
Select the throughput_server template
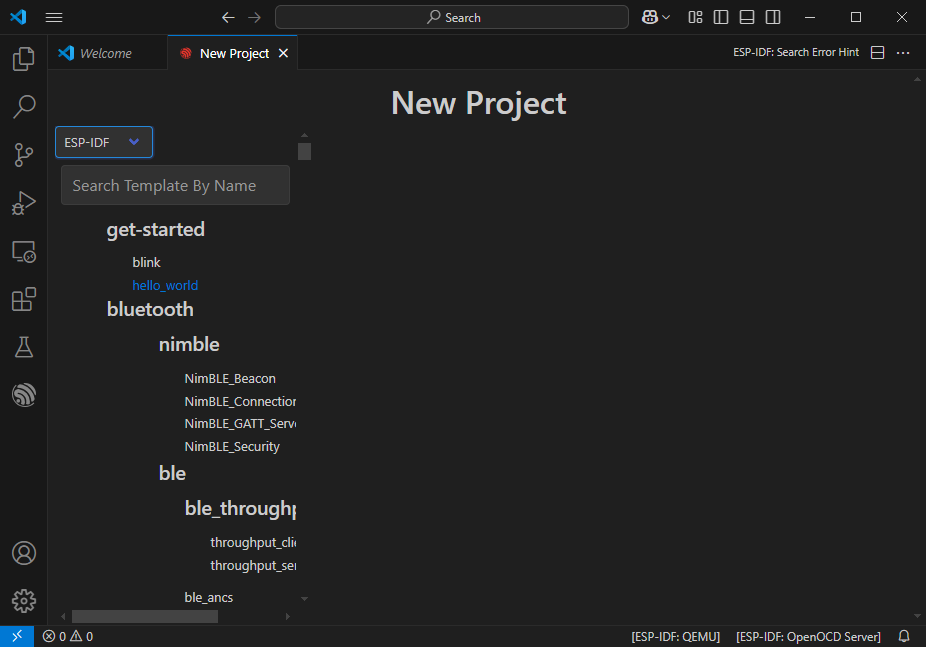[253, 566]
